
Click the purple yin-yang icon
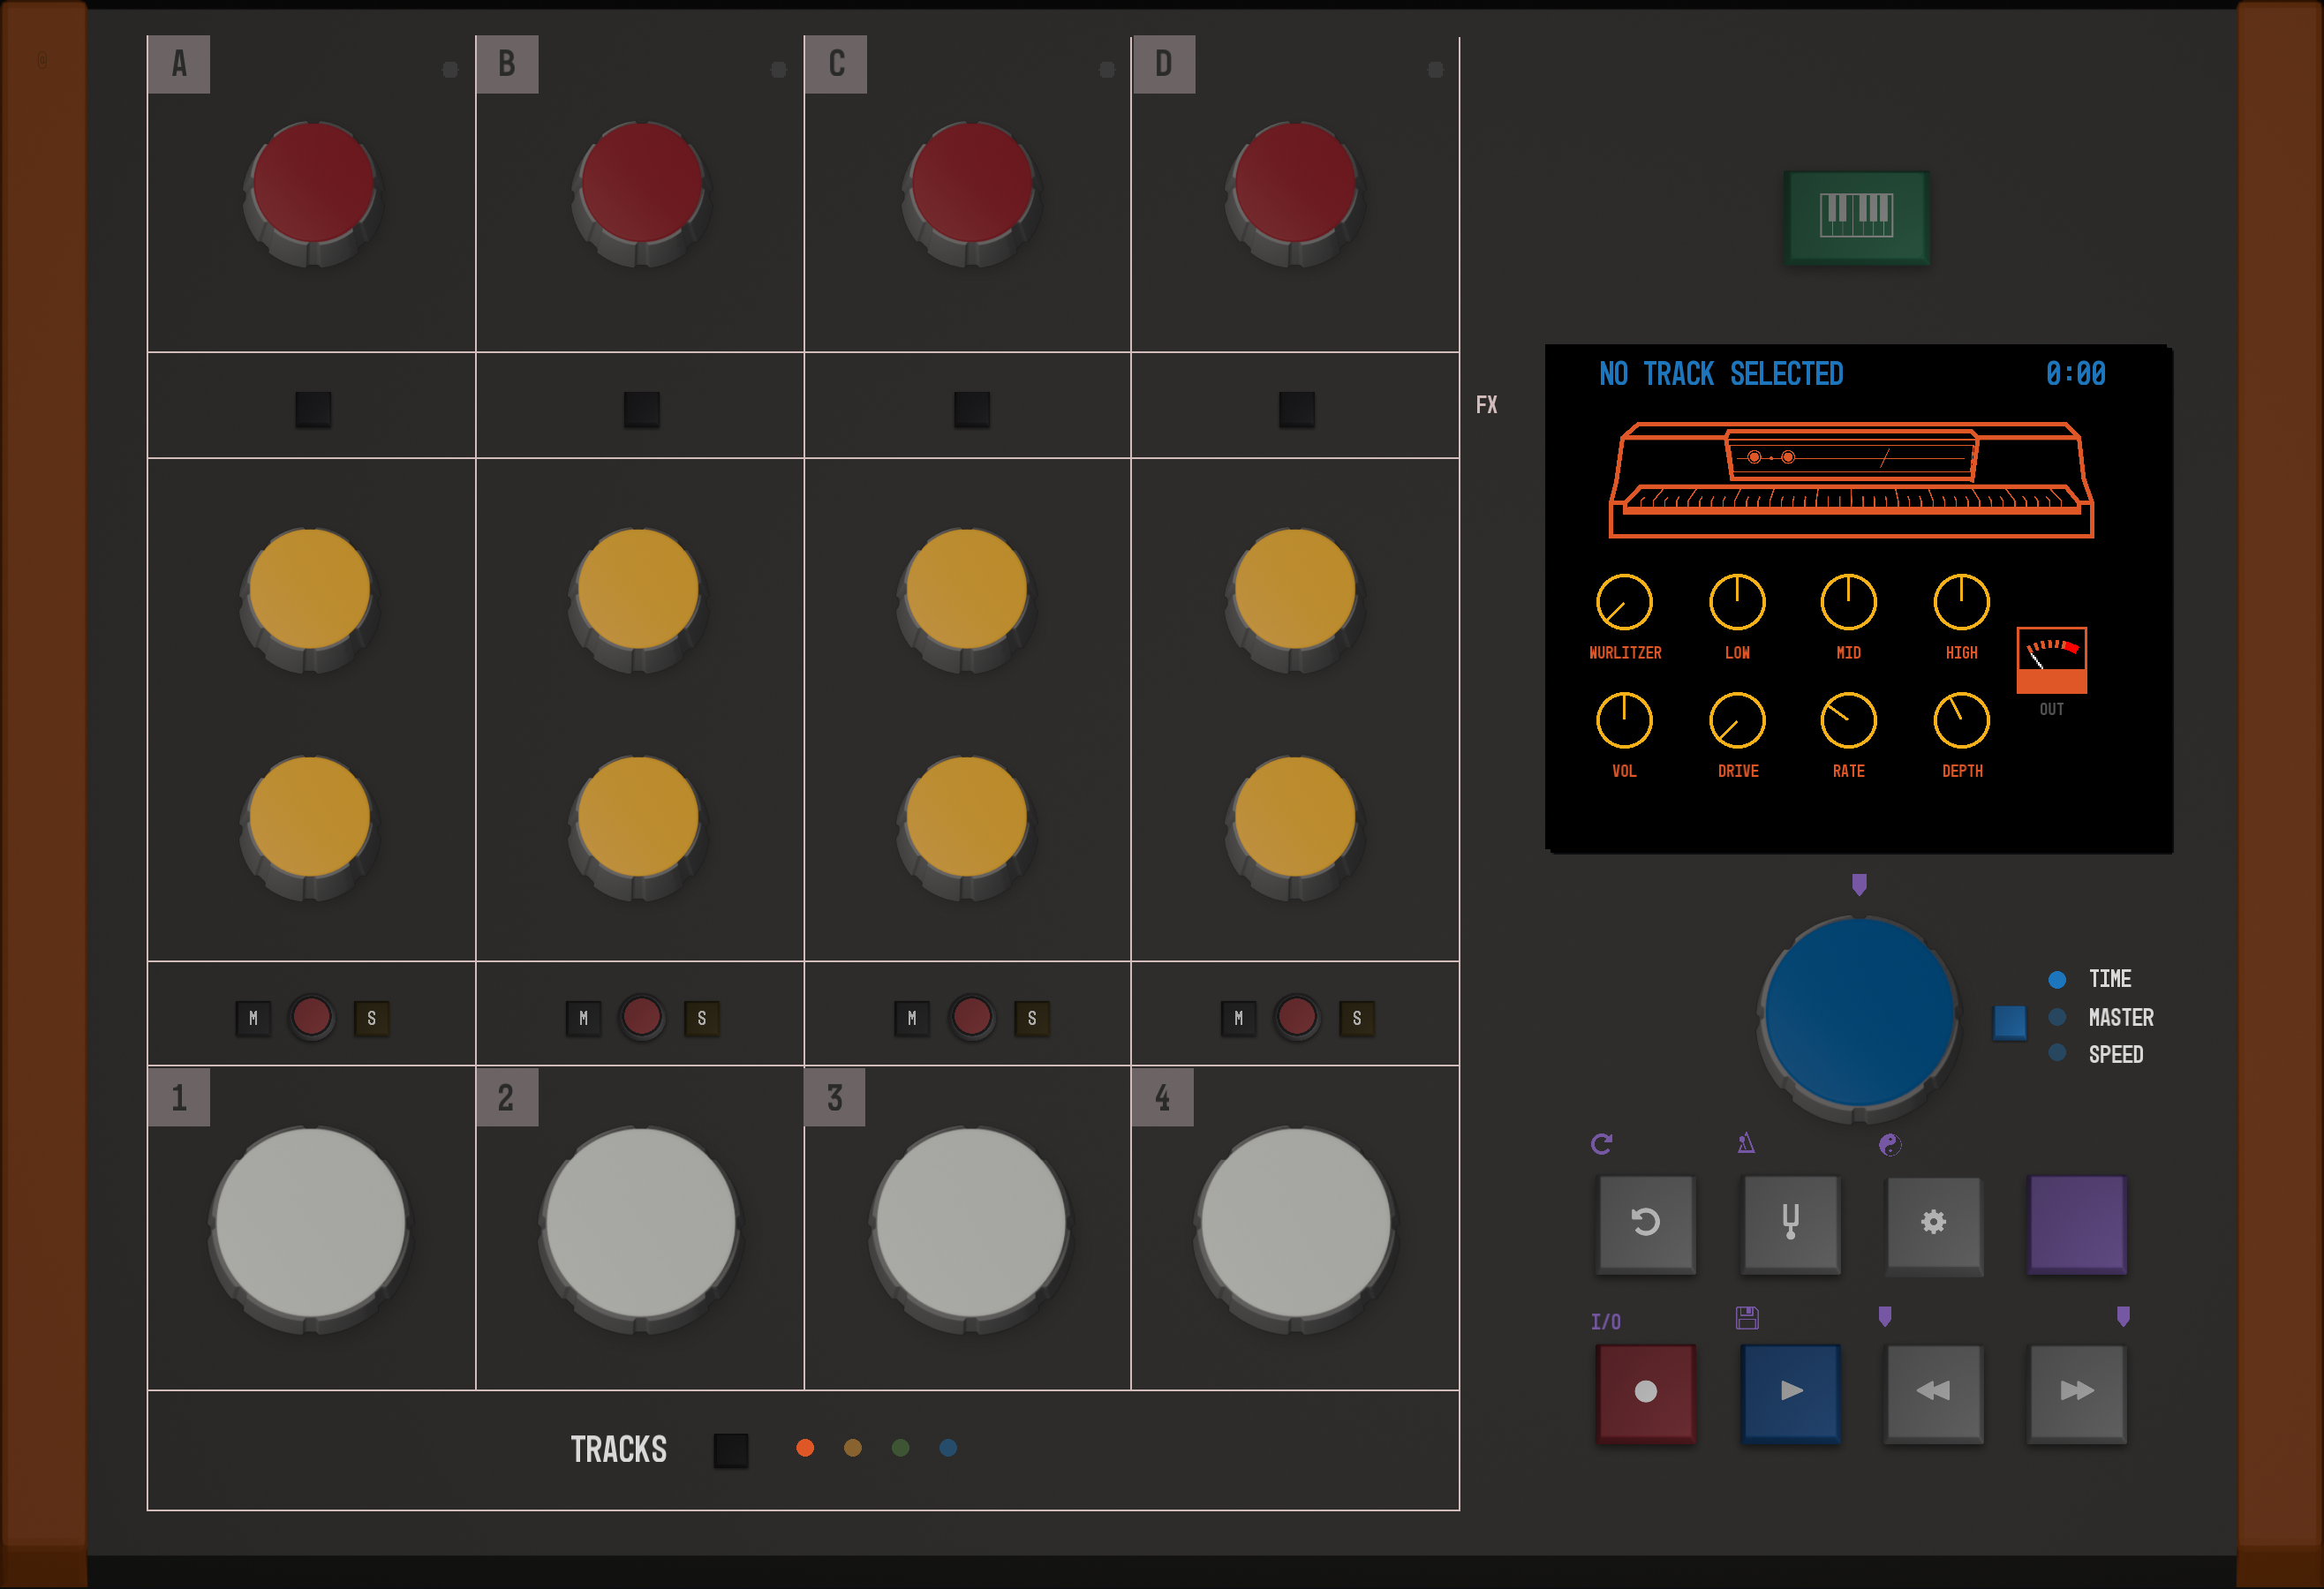pos(1889,1145)
